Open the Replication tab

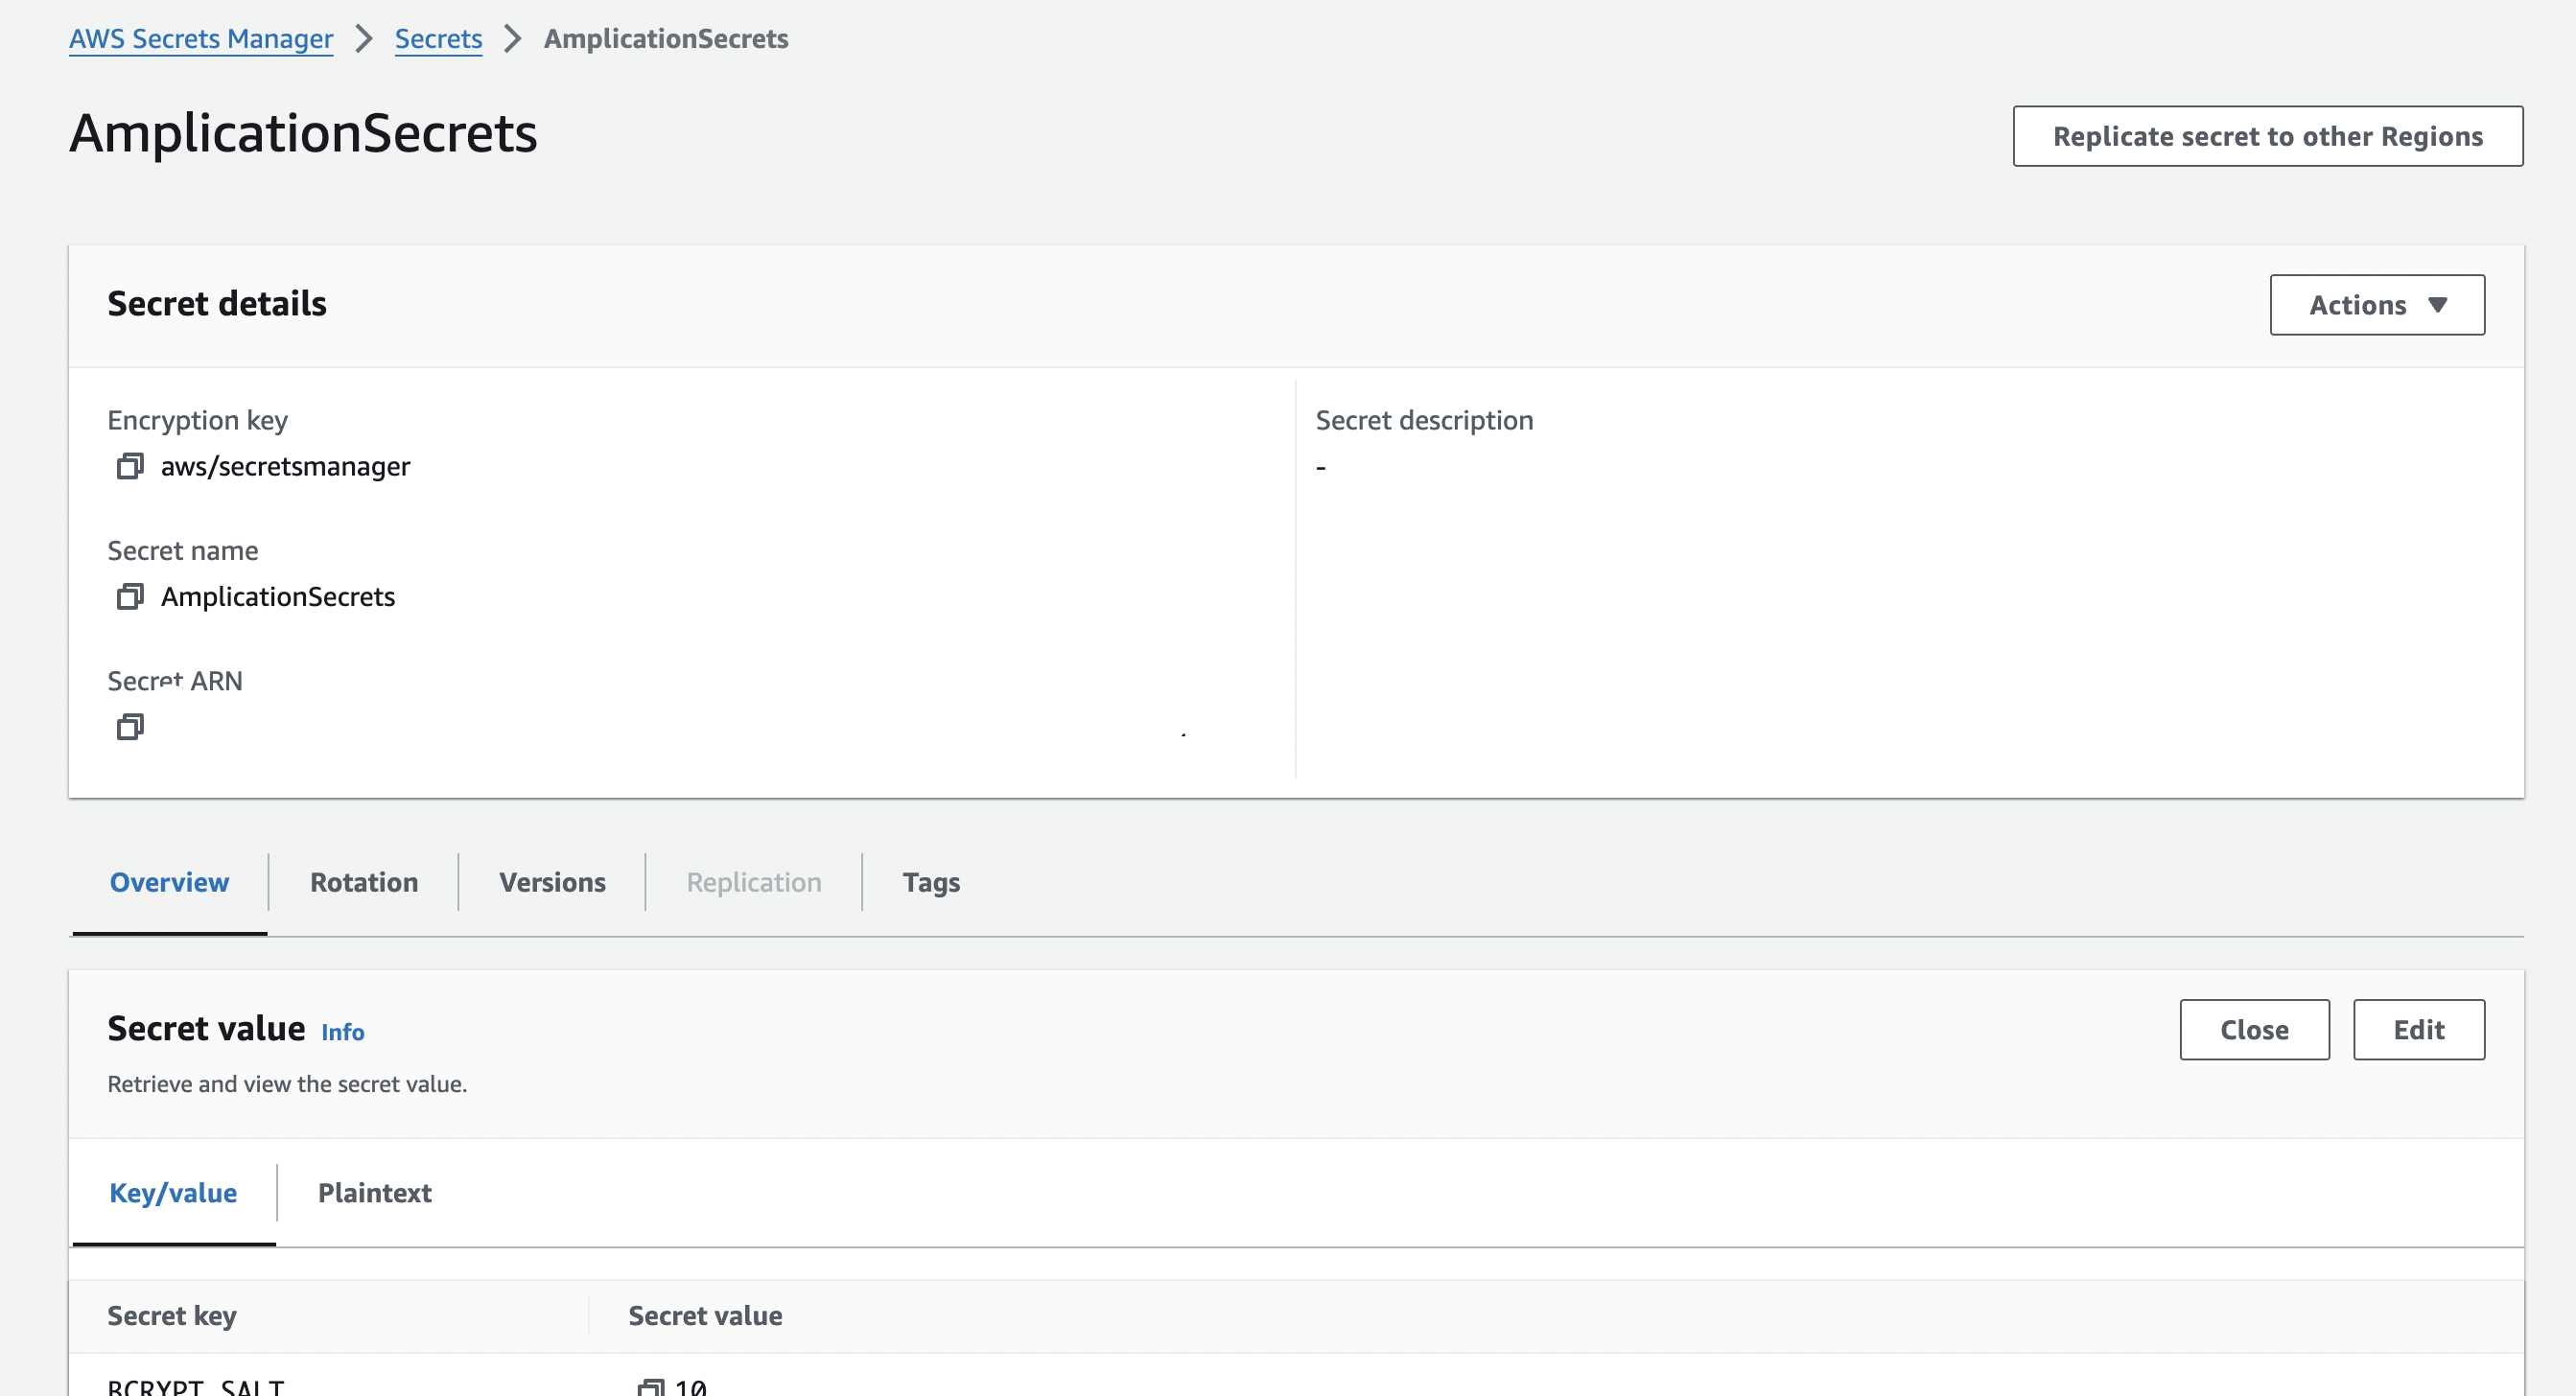coord(754,882)
